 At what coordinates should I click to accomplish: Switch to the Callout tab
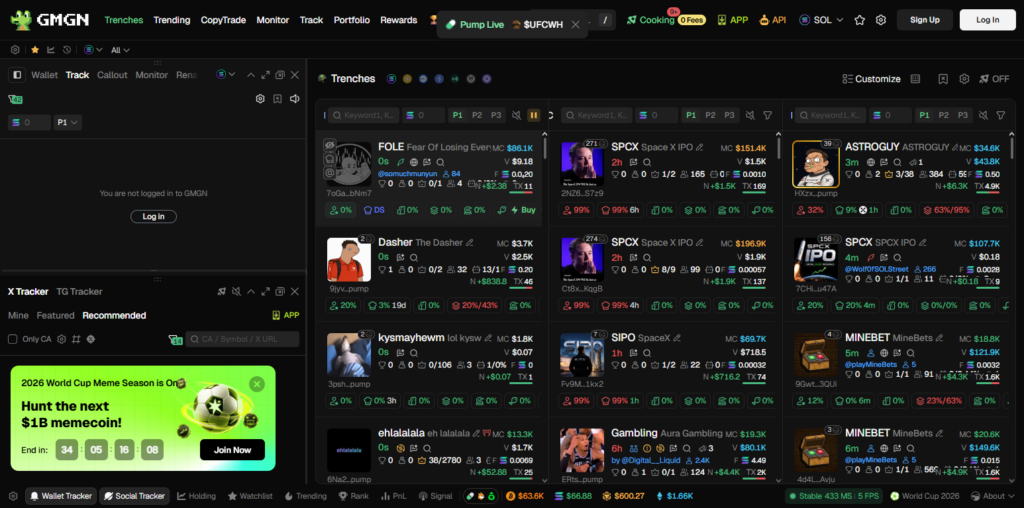(112, 75)
